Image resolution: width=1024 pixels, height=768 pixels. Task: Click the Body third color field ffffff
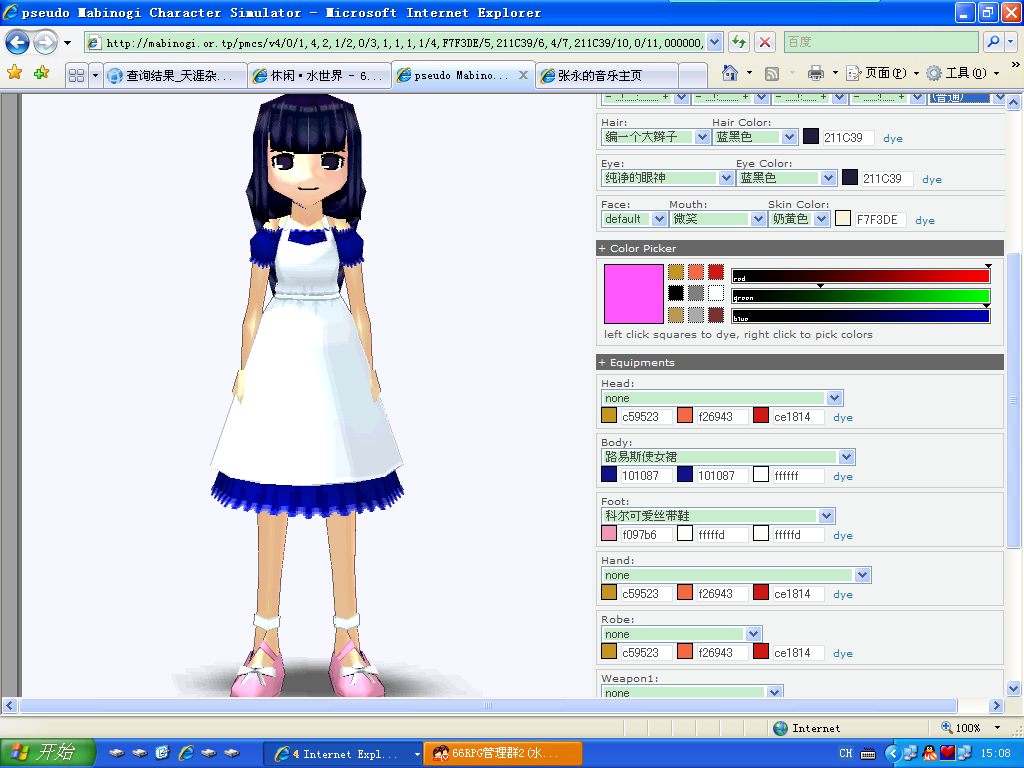[x=798, y=476]
